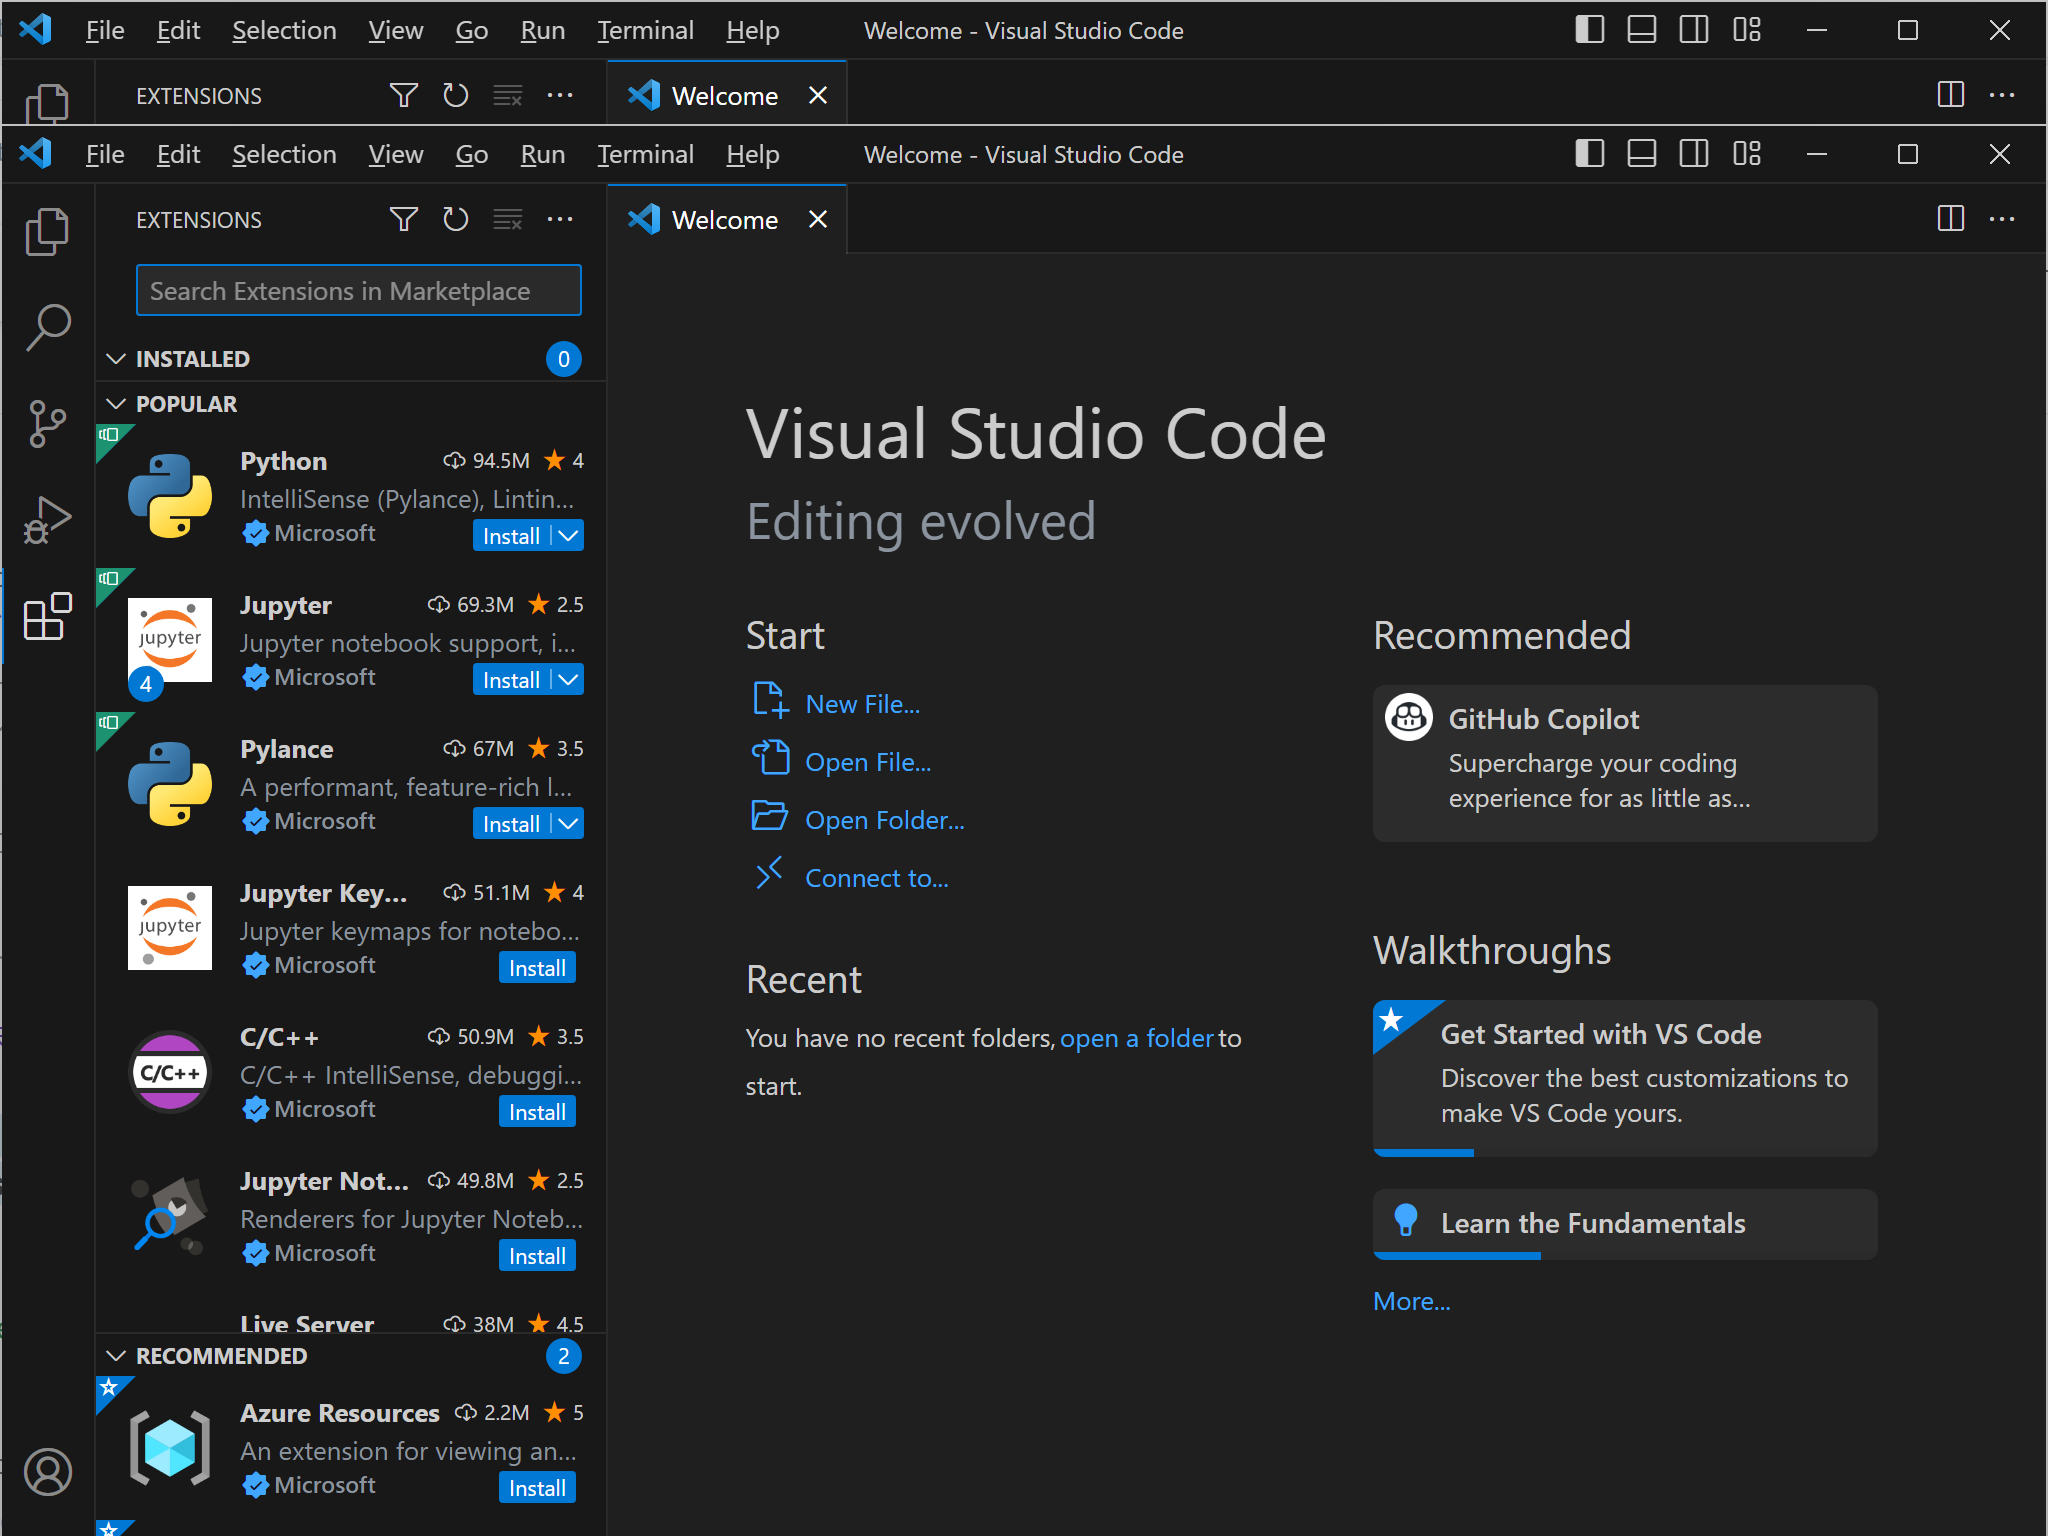The image size is (2048, 1536).
Task: Click the 'open a folder' link
Action: coord(1136,1038)
